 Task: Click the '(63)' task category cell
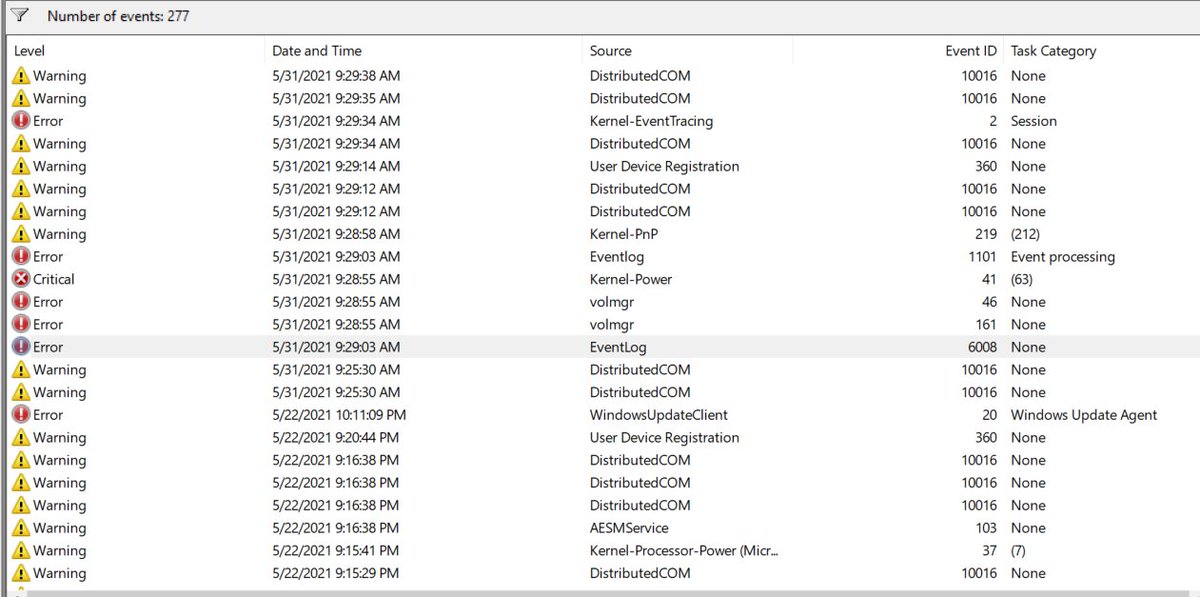(x=1022, y=279)
